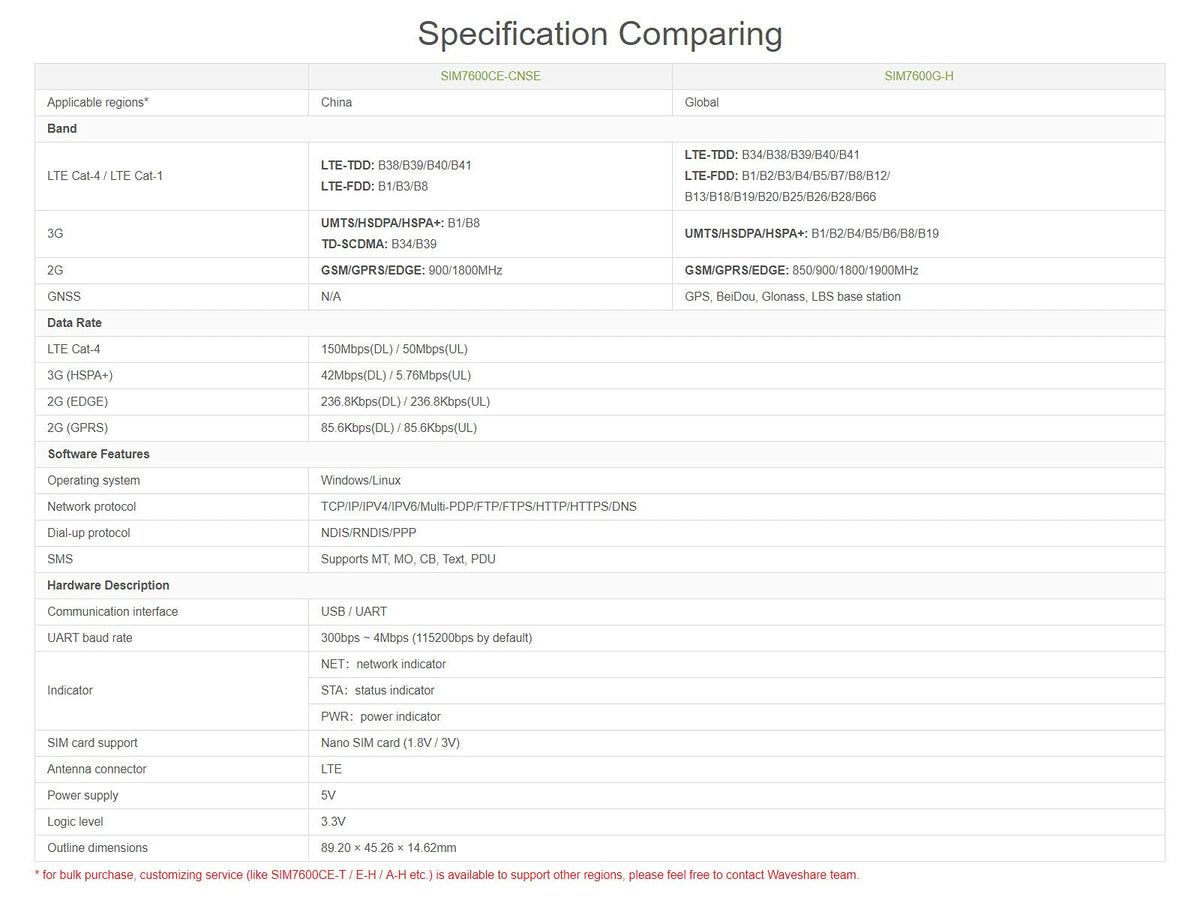Click the SIM7600CE-CNSE column header

coord(490,76)
